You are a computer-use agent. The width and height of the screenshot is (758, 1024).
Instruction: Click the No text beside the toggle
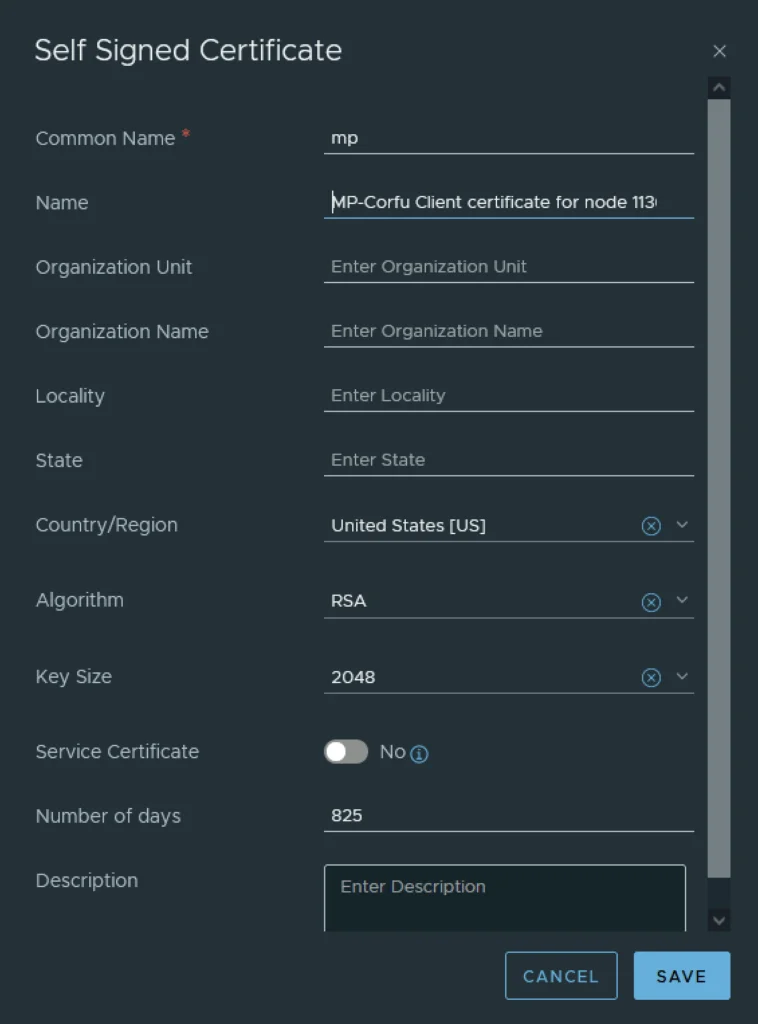393,752
